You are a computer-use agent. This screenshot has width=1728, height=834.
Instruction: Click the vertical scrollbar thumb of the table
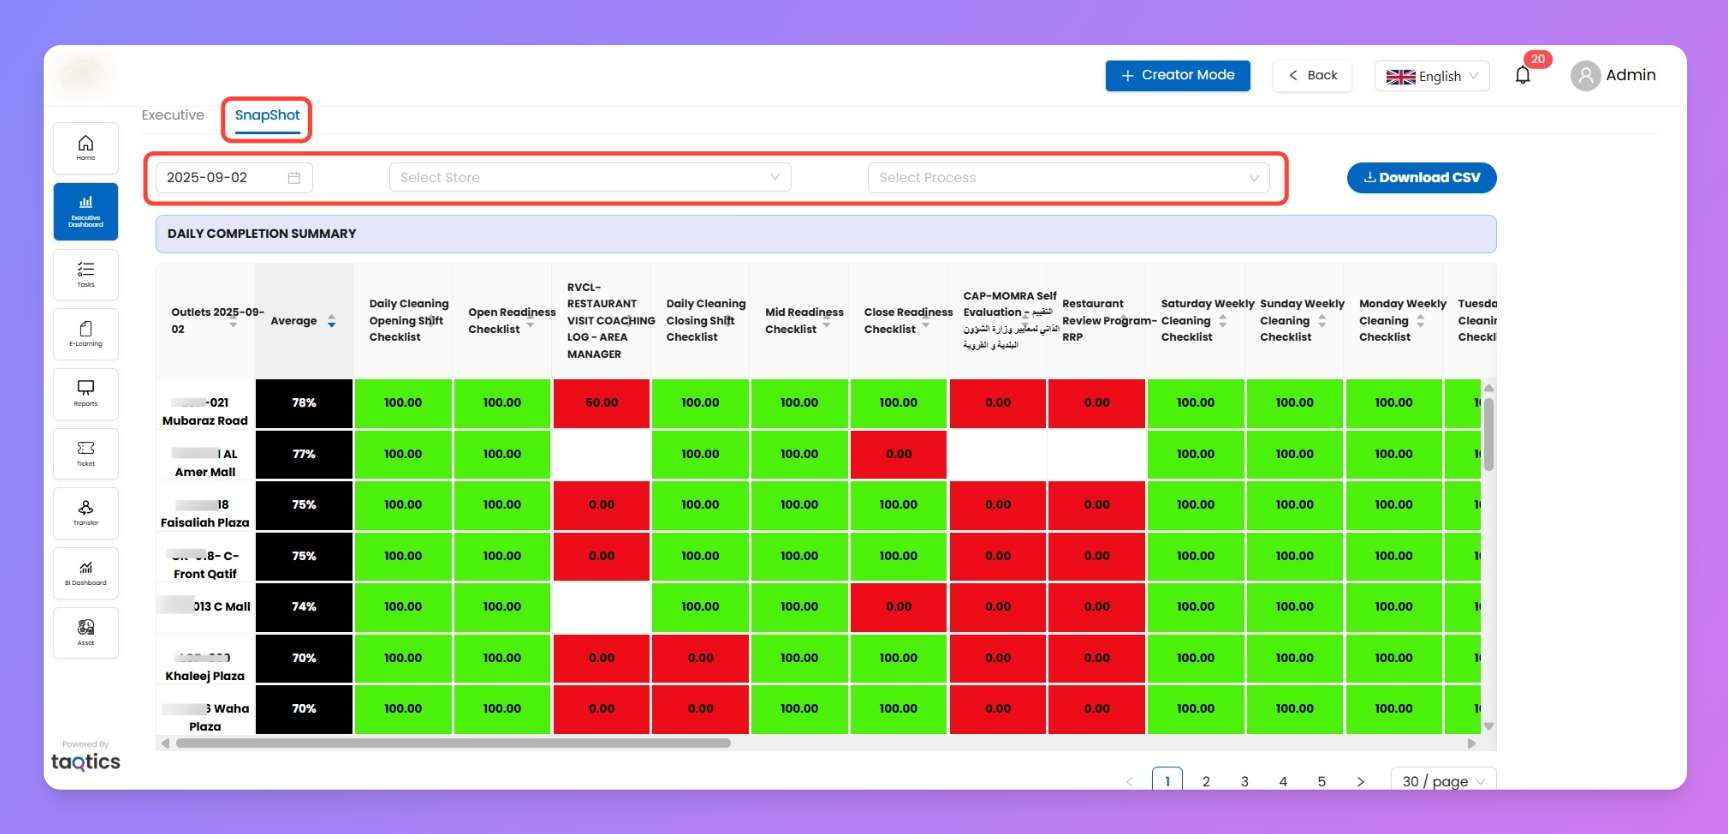[x=1489, y=434]
